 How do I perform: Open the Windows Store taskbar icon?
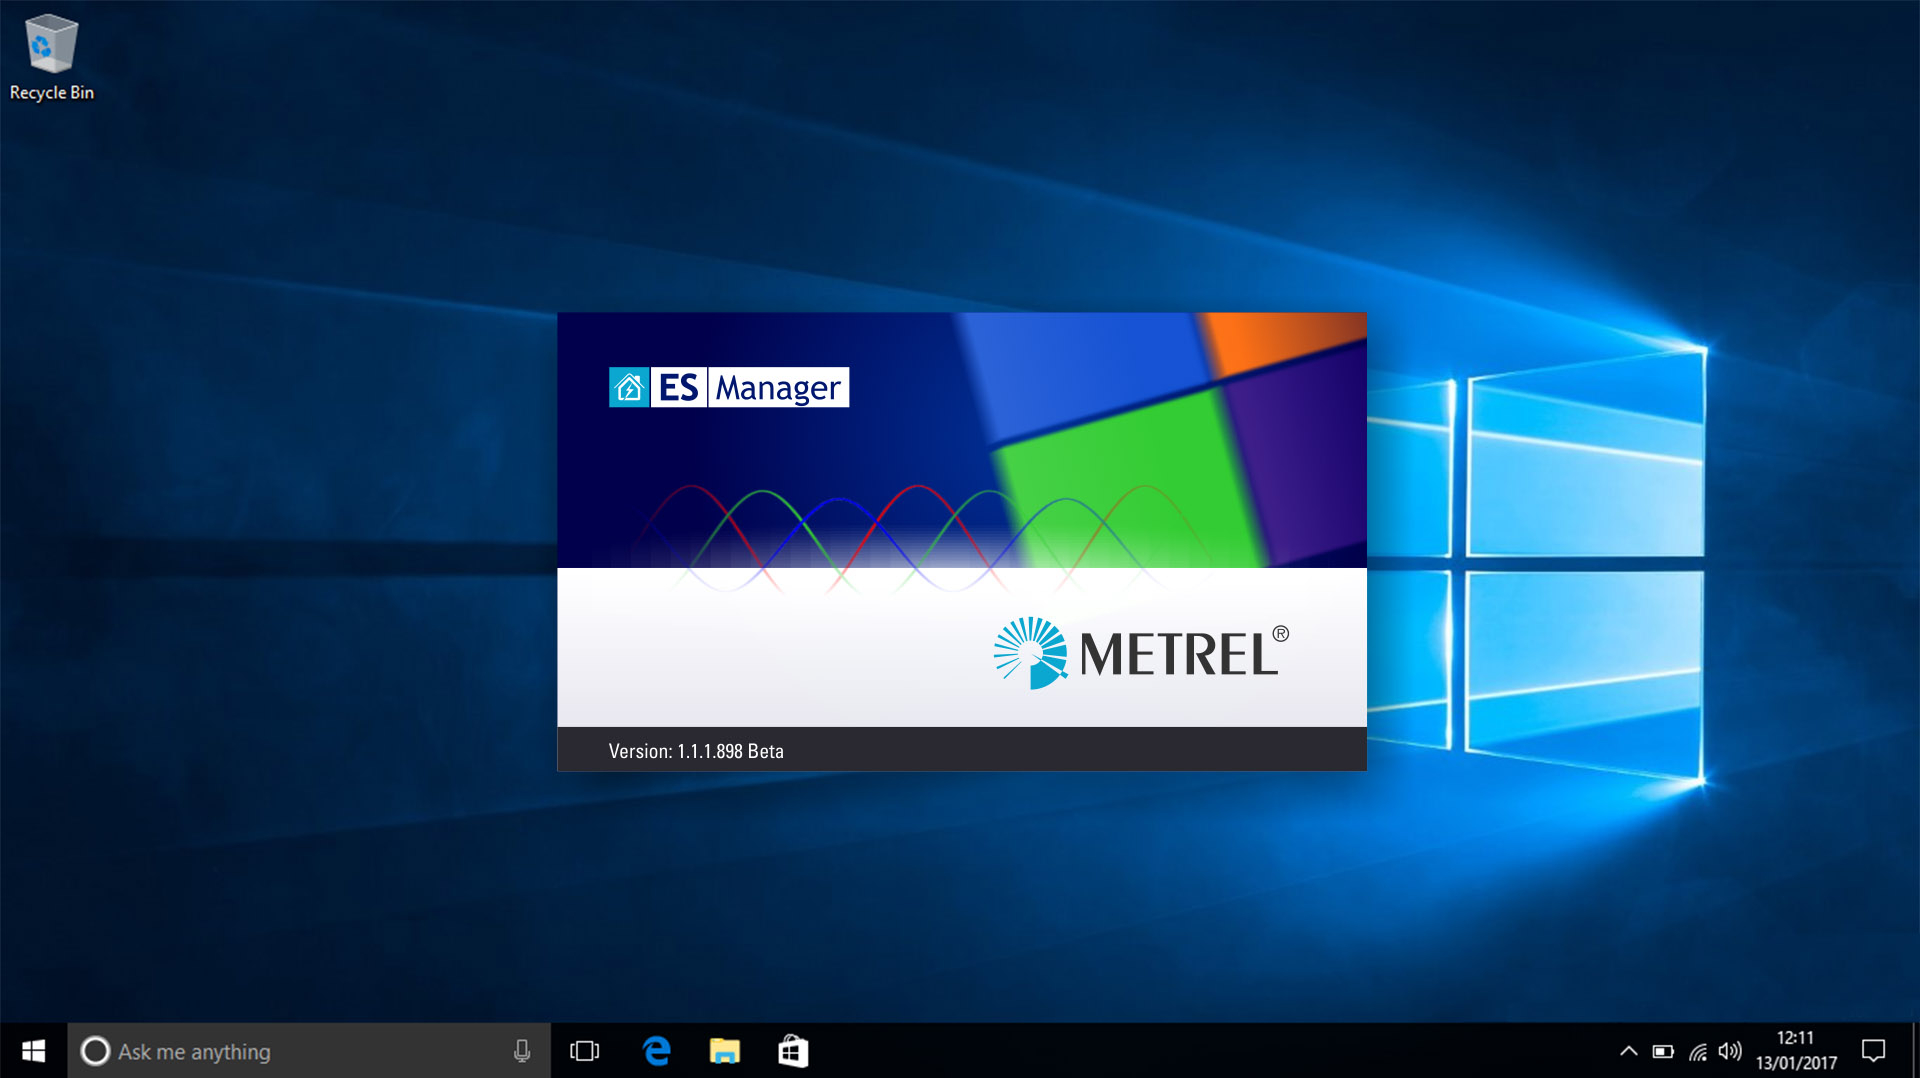(x=793, y=1051)
